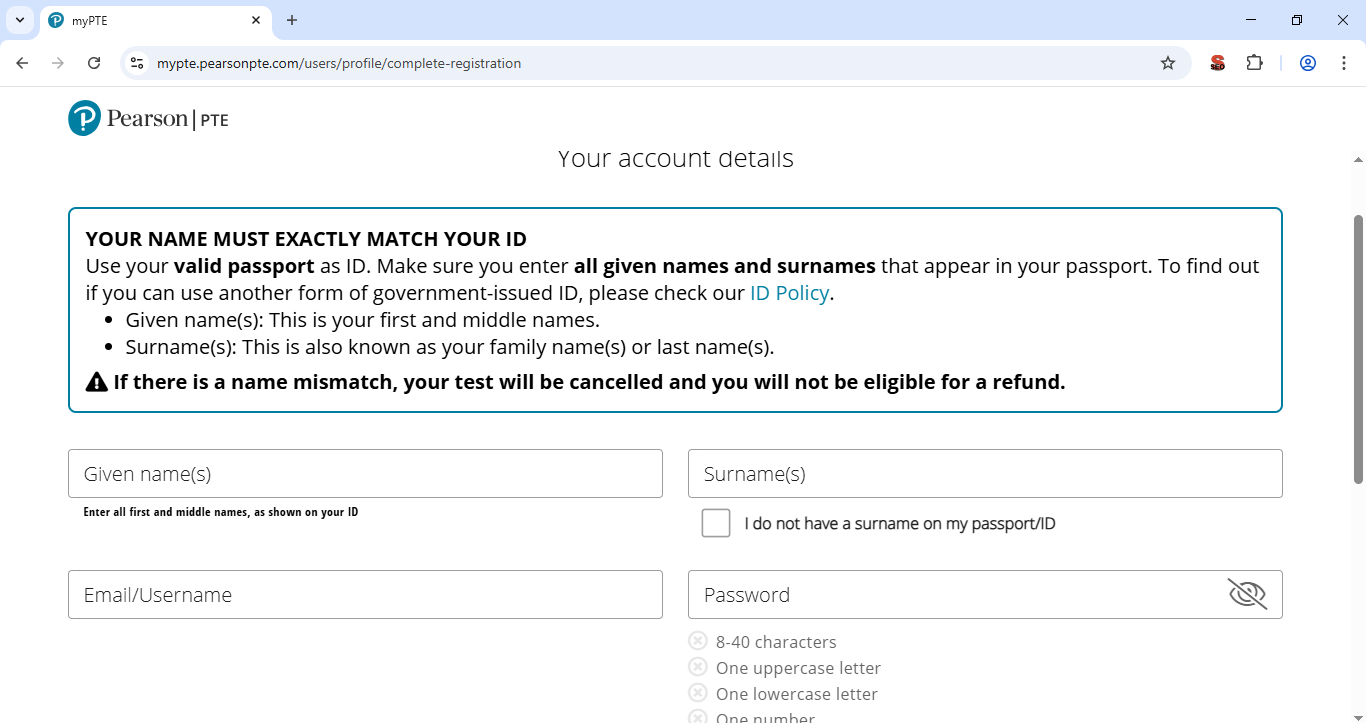Click the forward navigation arrow

coord(58,62)
